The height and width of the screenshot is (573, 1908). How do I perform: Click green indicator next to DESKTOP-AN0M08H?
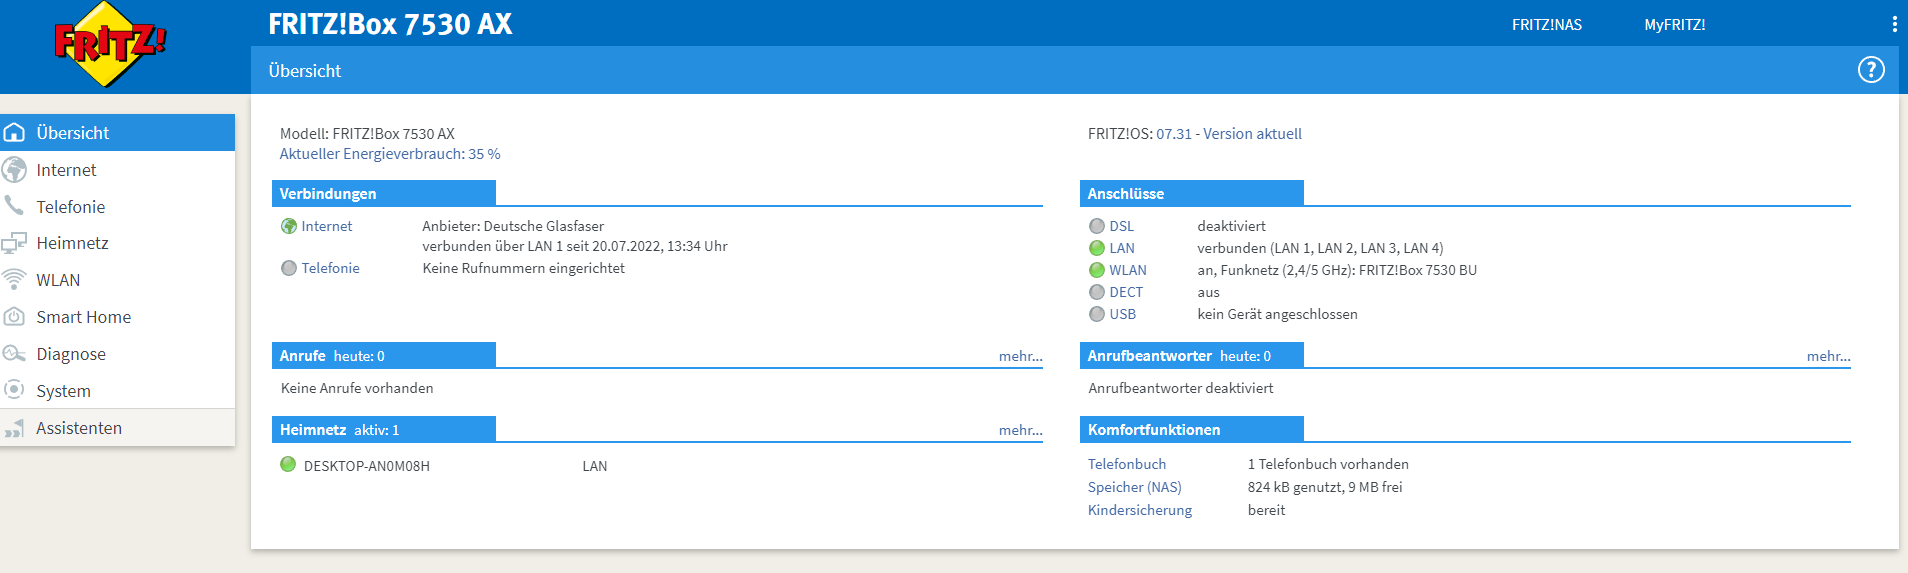[288, 464]
